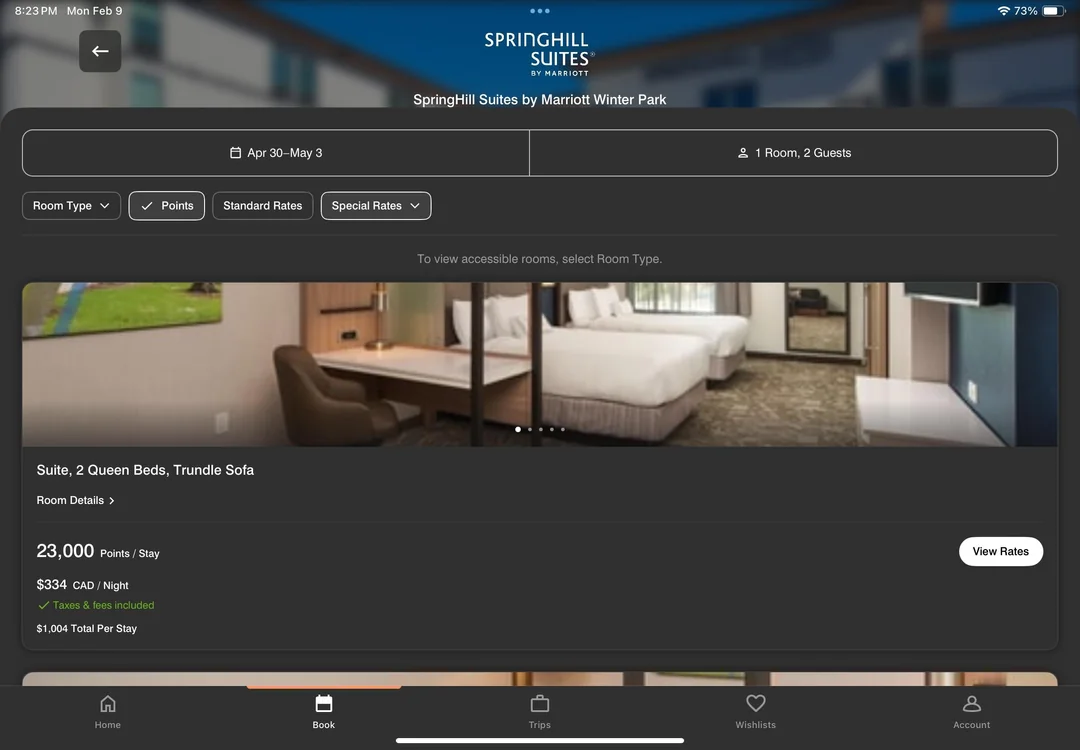1080x750 pixels.
Task: Select the Book calendar icon
Action: 324,704
